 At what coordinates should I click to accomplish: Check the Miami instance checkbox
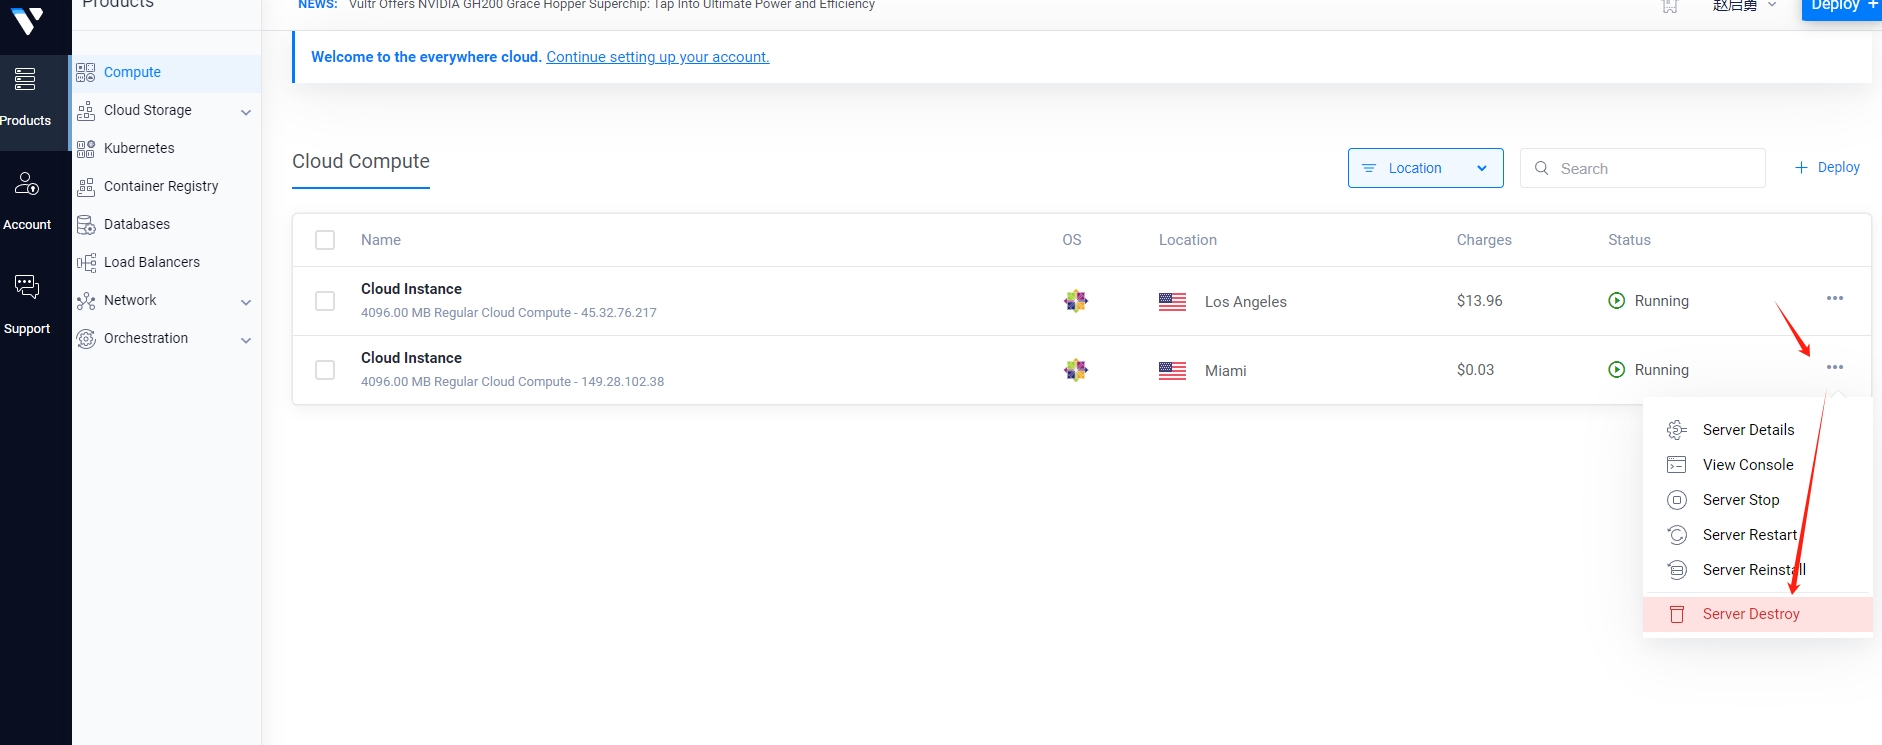pos(325,370)
